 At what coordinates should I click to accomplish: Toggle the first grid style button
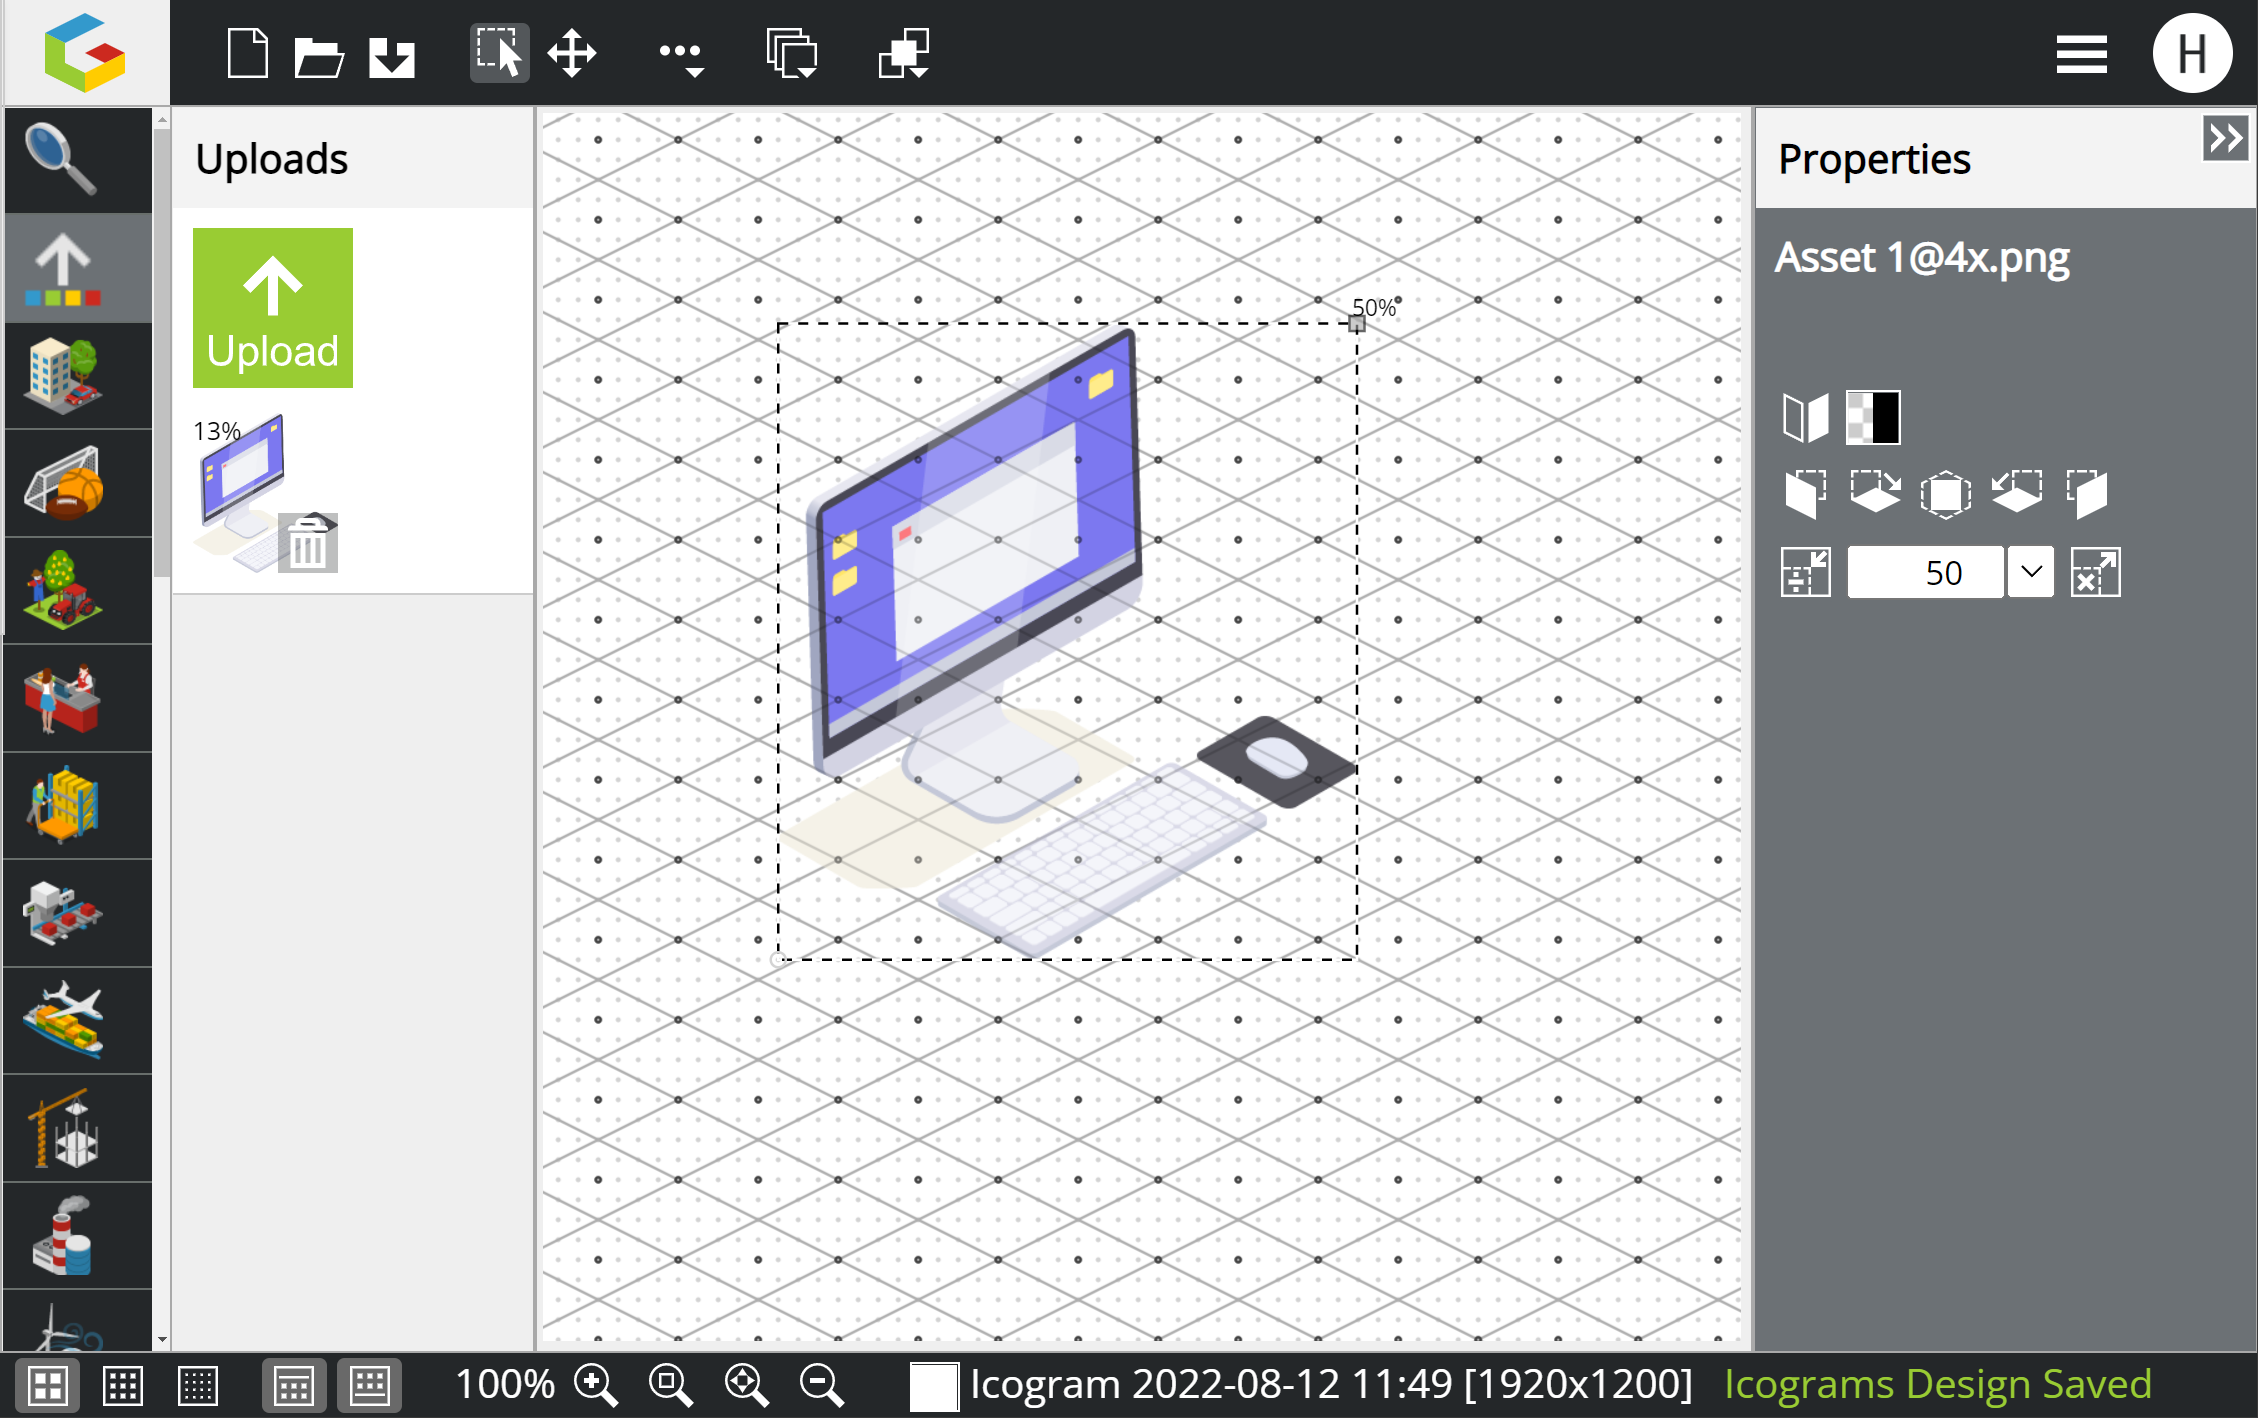pos(47,1386)
